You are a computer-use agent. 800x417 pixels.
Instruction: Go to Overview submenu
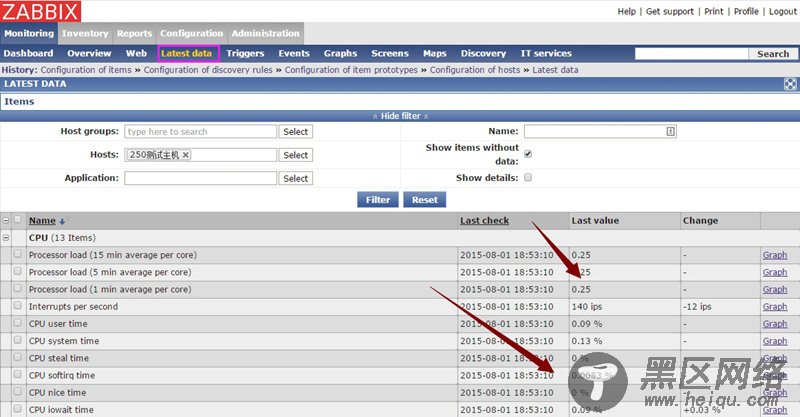(89, 53)
